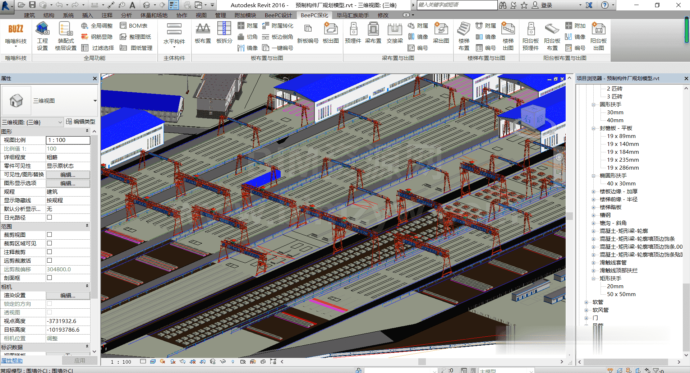Click the 板拆分 slab split icon
The image size is (690, 373).
pyautogui.click(x=224, y=33)
